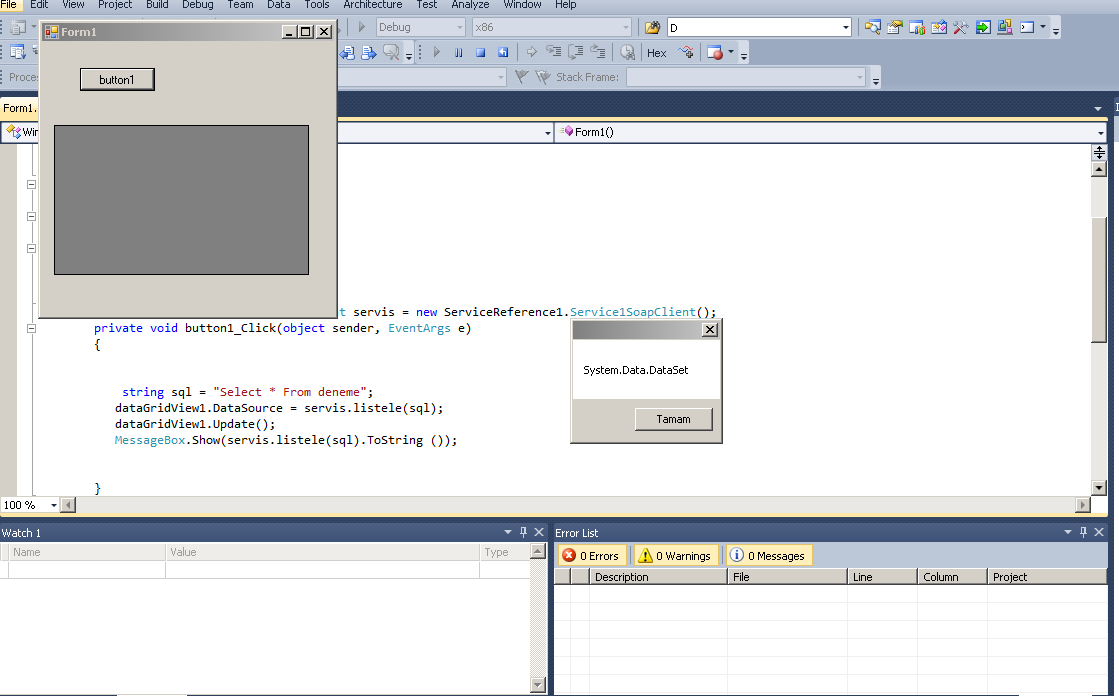Stop debugging with the square stop icon

(481, 52)
